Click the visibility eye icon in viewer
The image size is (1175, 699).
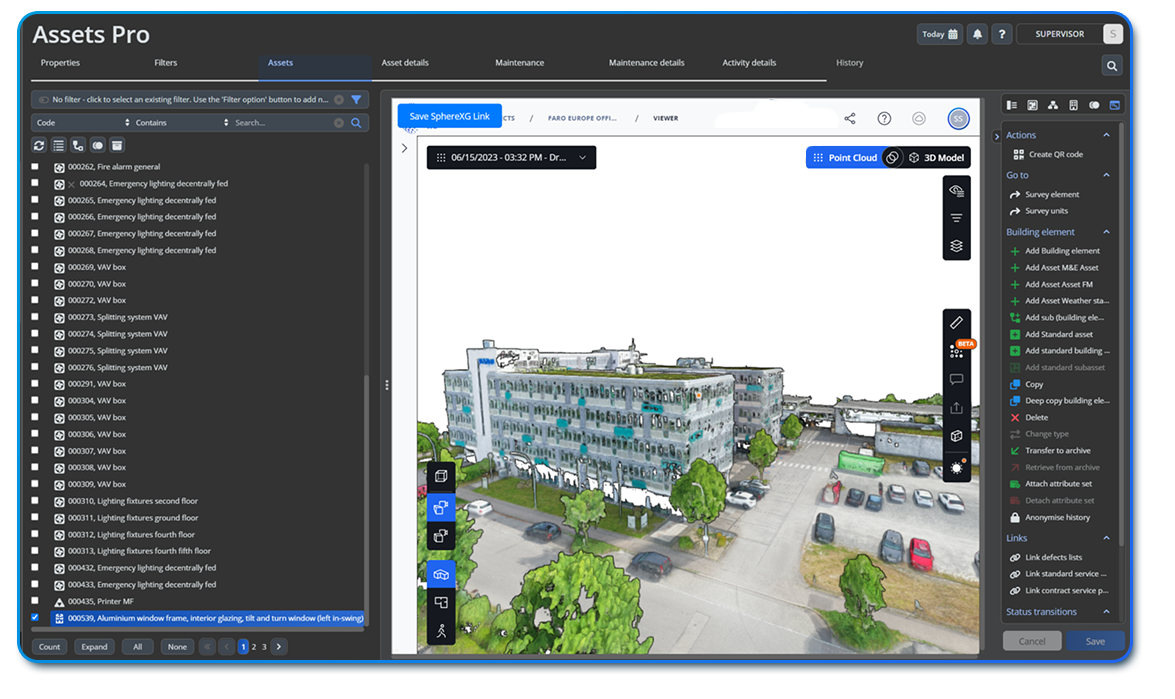(x=956, y=190)
